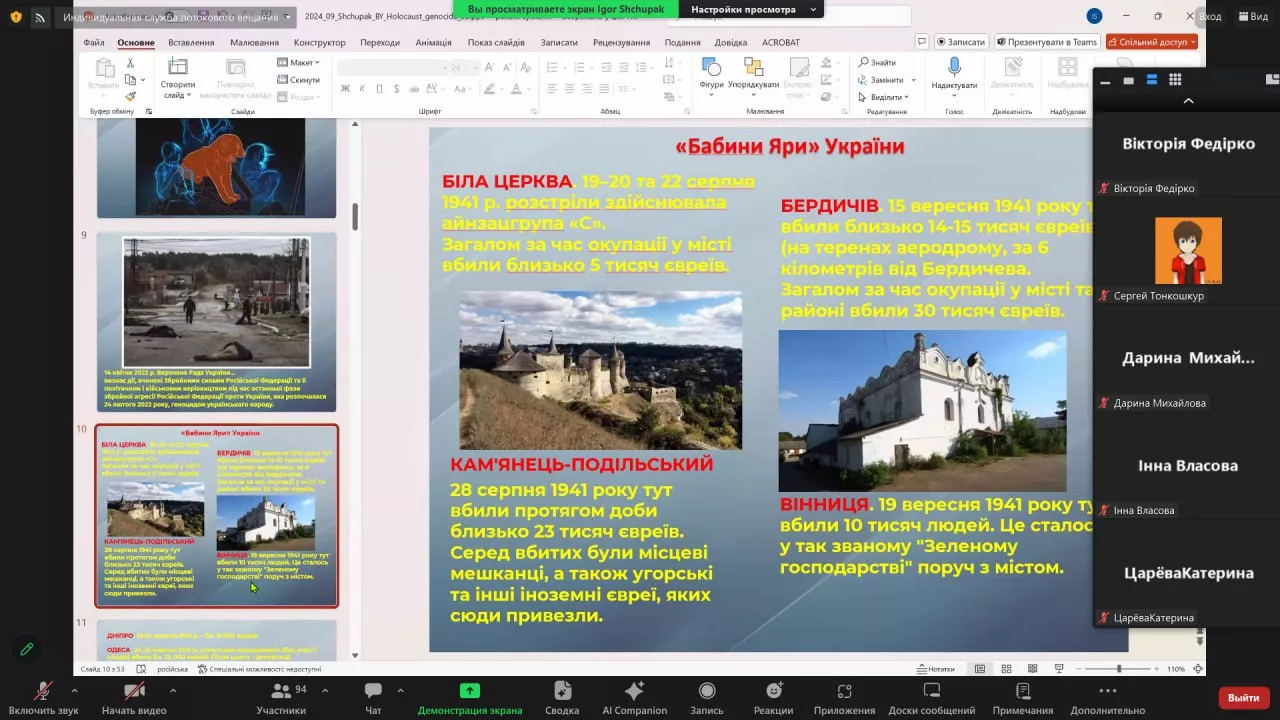Screen dimensions: 1280x720
Task: Start slideshow view from status bar
Action: (1059, 669)
